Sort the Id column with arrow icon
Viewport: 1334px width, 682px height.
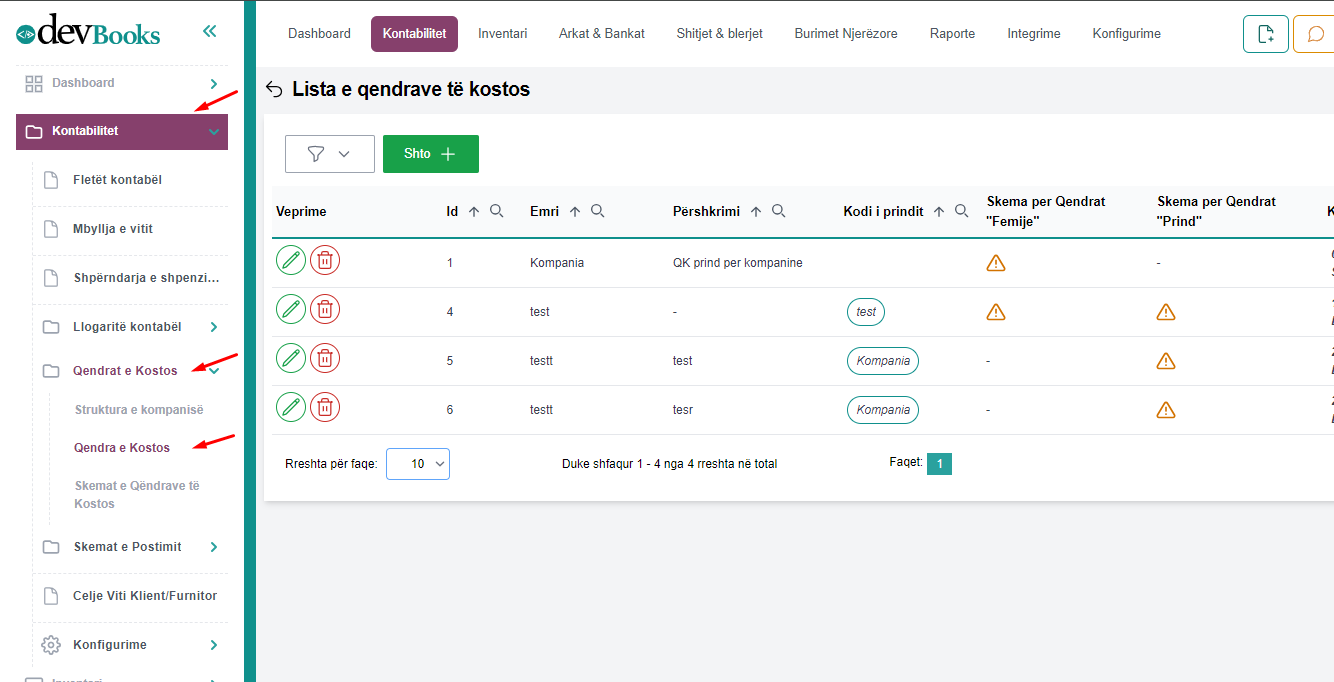click(474, 211)
